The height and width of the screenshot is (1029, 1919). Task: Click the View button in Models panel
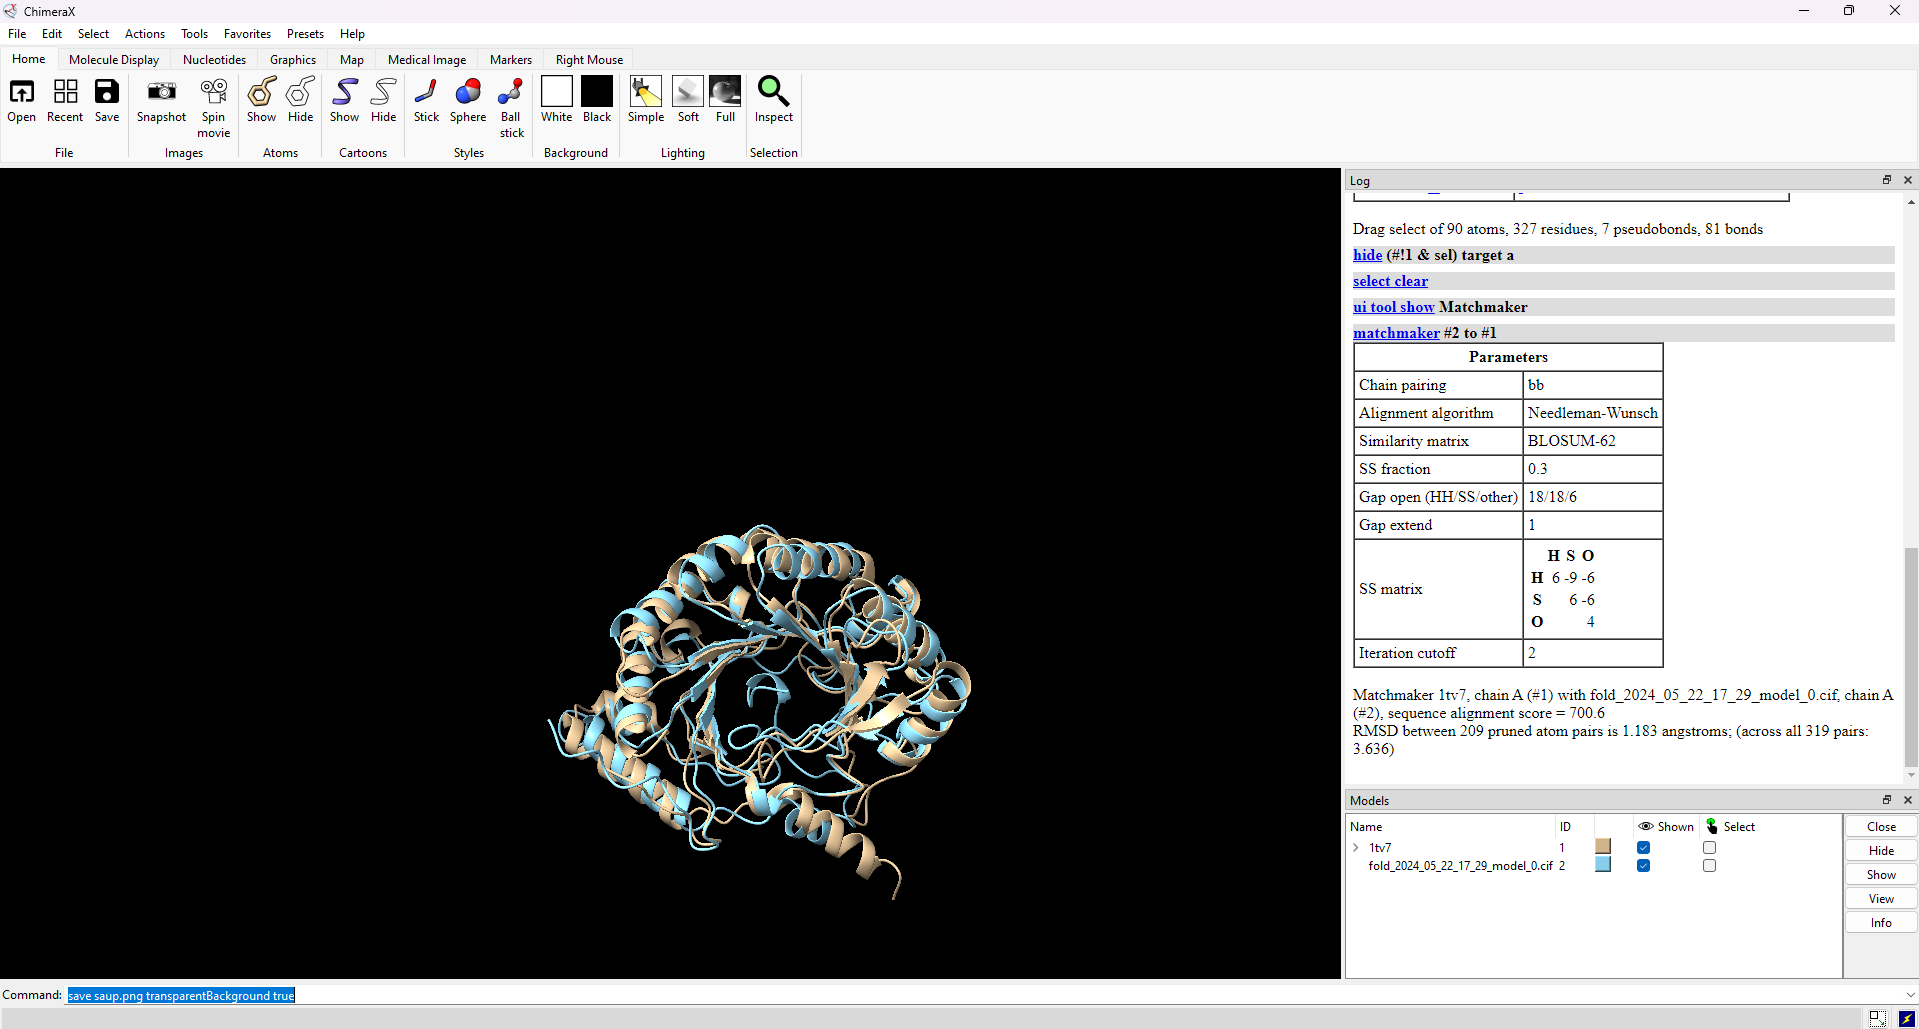[1881, 899]
